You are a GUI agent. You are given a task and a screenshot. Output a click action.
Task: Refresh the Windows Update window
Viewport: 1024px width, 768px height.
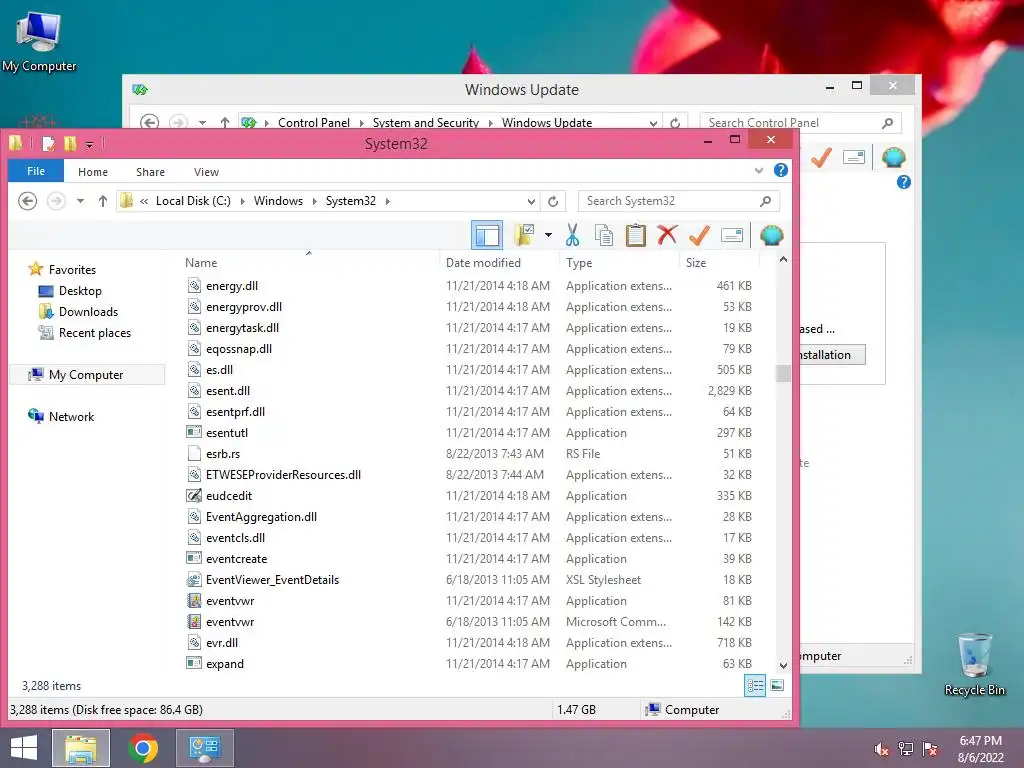pyautogui.click(x=675, y=123)
